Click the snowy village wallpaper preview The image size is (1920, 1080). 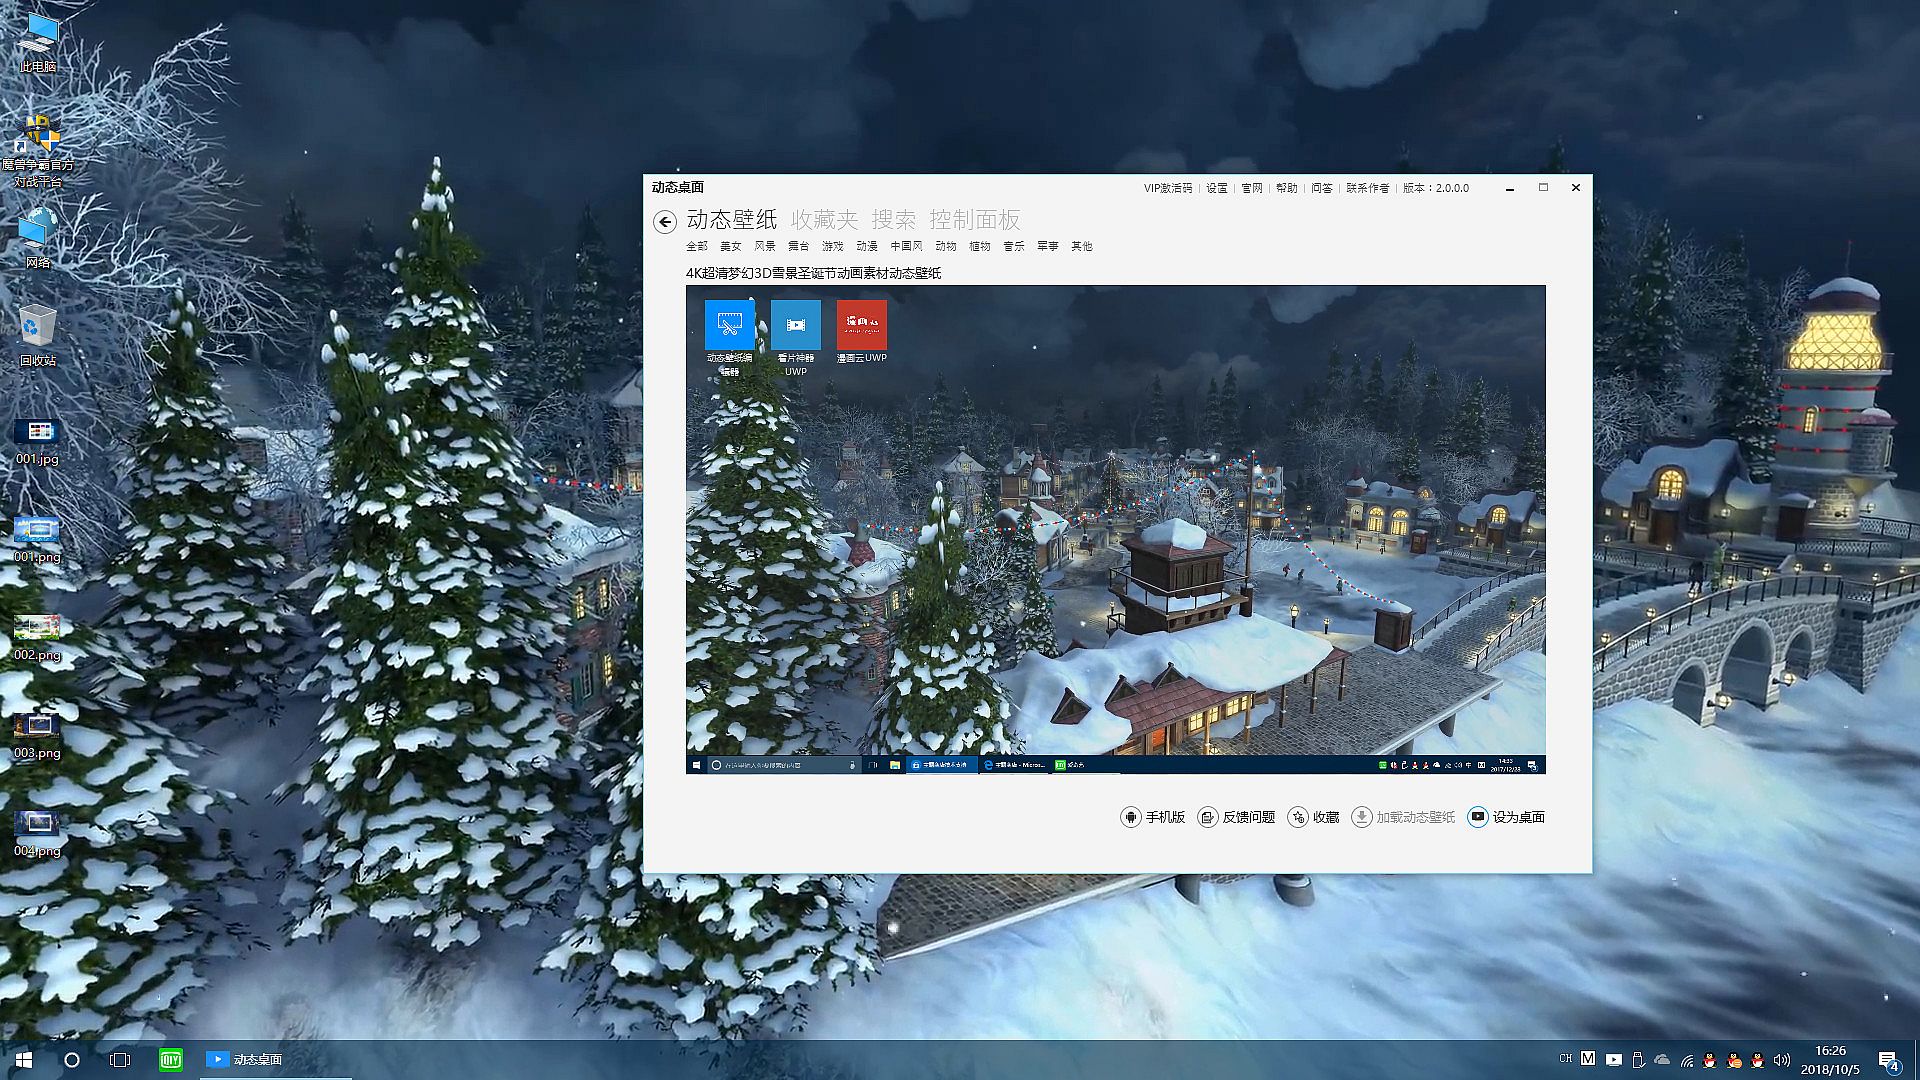click(x=1115, y=530)
